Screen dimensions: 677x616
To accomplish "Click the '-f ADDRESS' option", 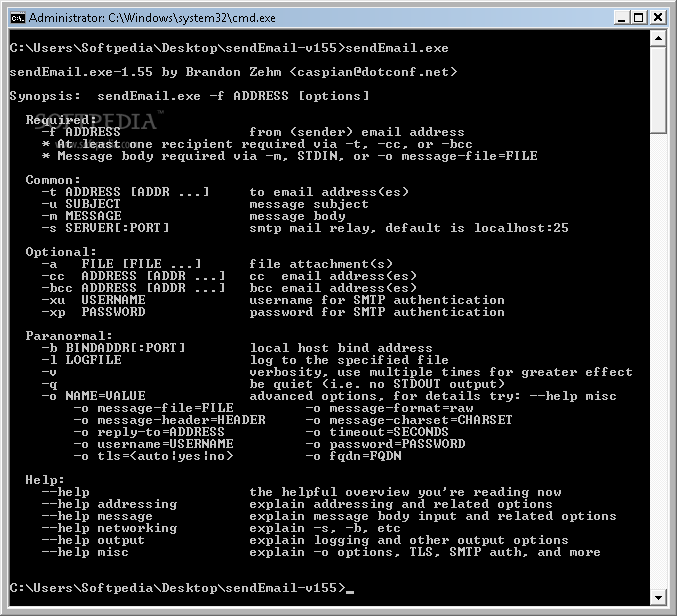I will 81,132.
